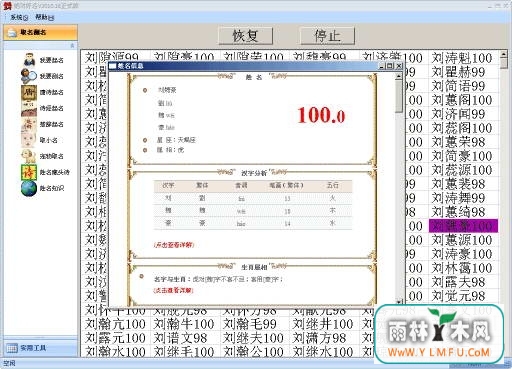Close the 姓名信息 dialog
Image resolution: width=512 pixels, height=369 pixels.
click(399, 66)
